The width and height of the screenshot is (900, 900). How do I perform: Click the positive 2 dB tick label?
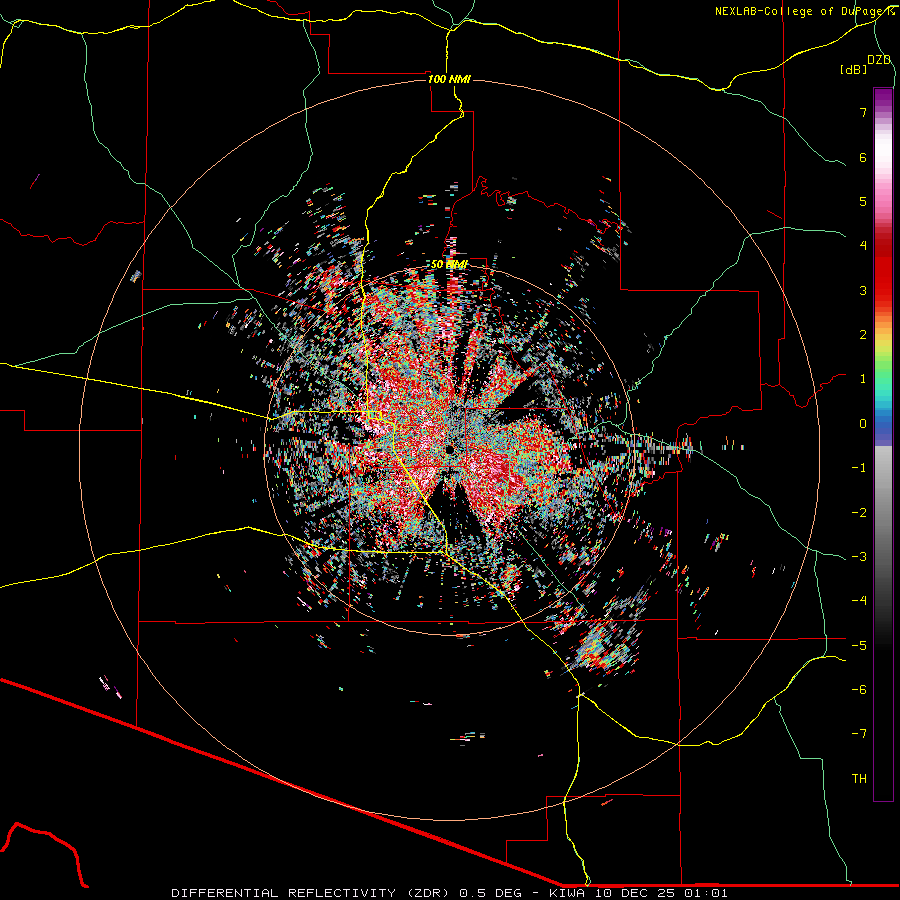click(863, 335)
